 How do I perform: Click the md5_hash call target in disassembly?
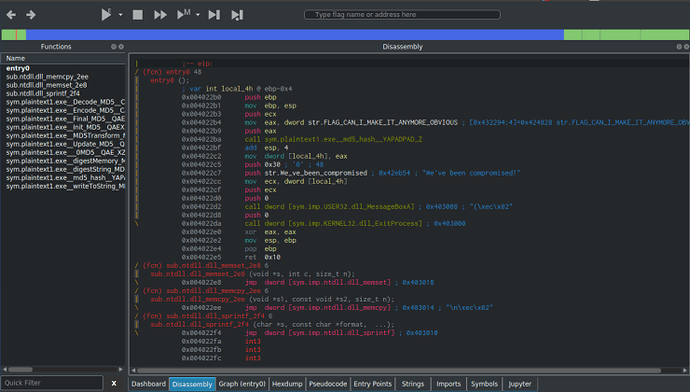pyautogui.click(x=343, y=139)
